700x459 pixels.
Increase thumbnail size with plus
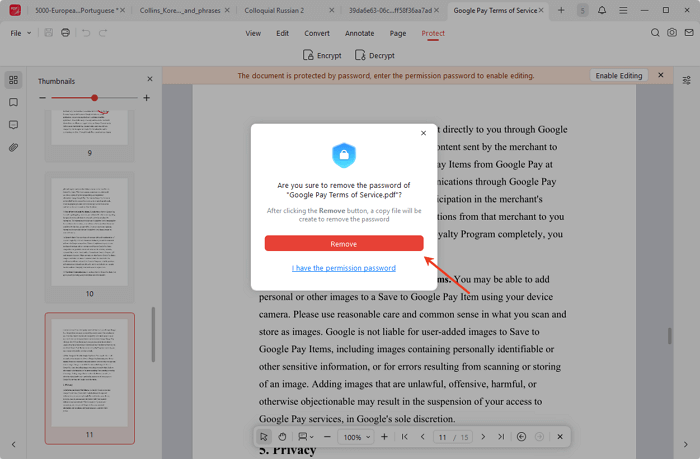pos(146,97)
